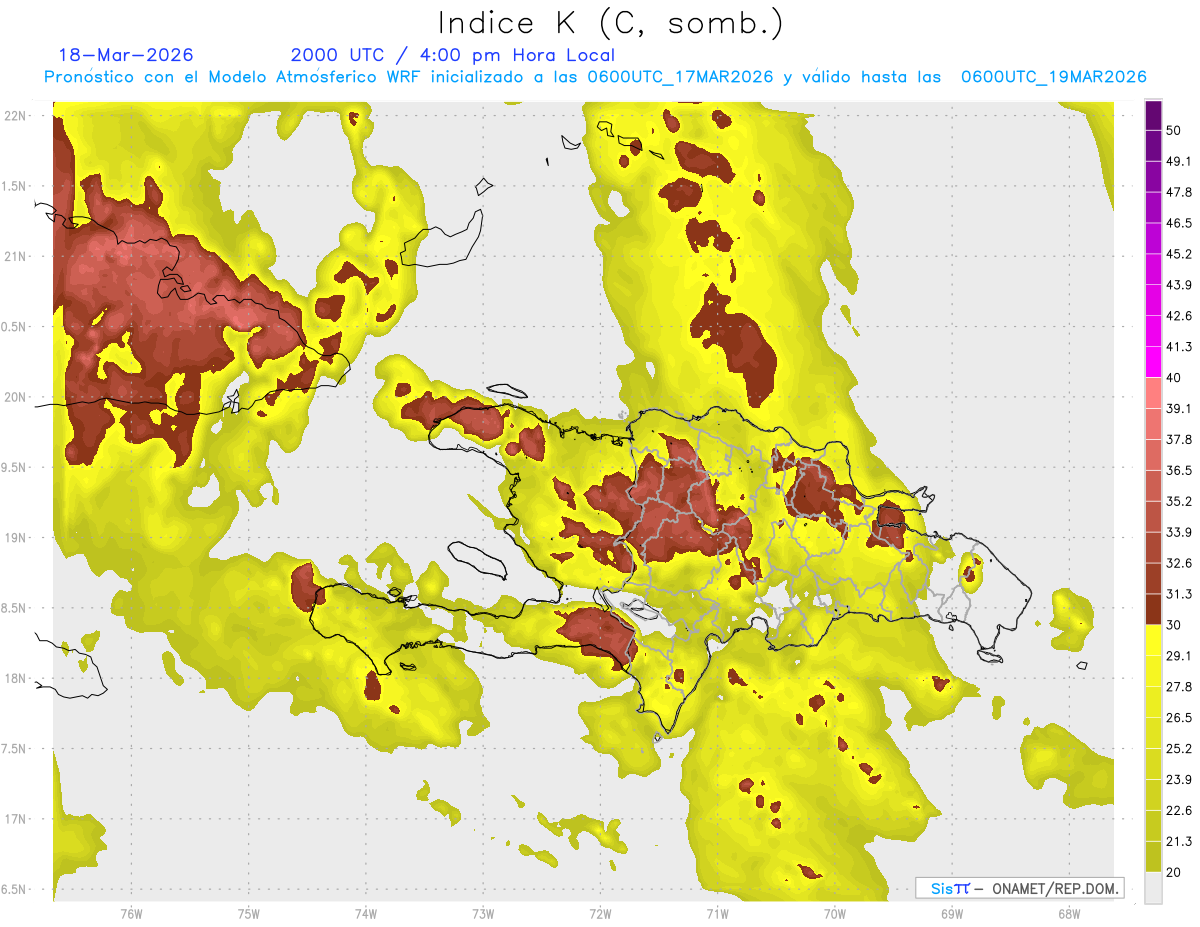Click the map title 'Indice K (C, somb.)'

tap(611, 23)
